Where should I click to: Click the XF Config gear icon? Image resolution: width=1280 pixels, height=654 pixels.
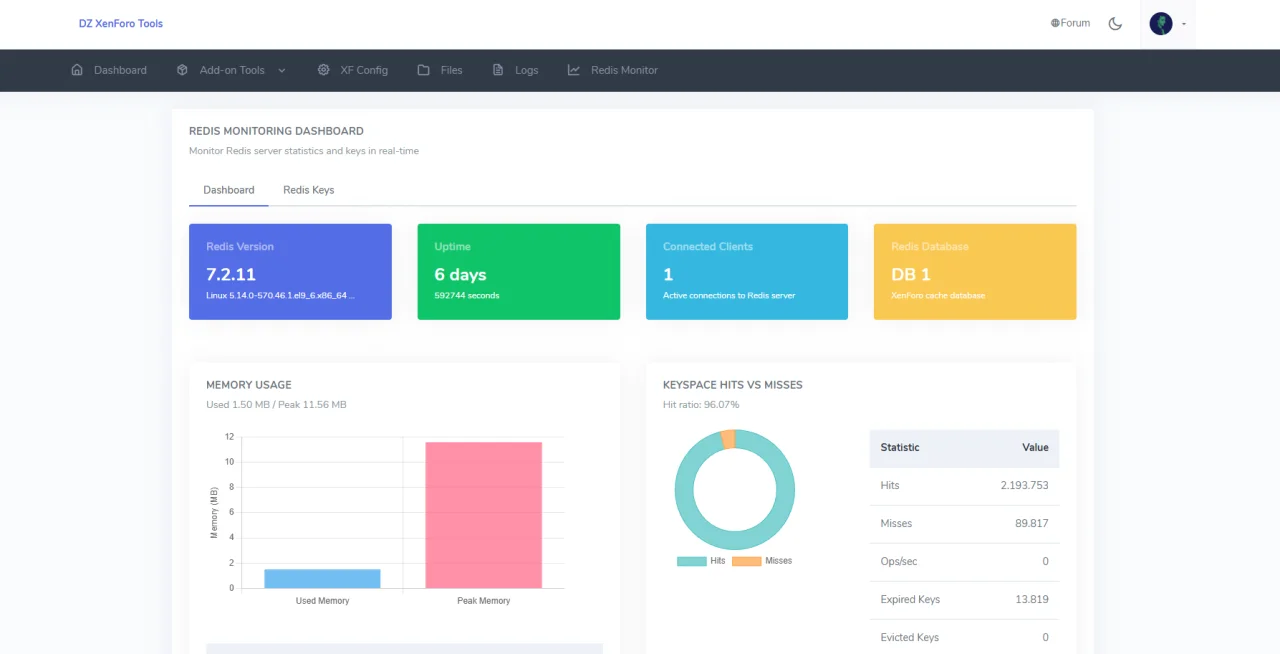323,70
